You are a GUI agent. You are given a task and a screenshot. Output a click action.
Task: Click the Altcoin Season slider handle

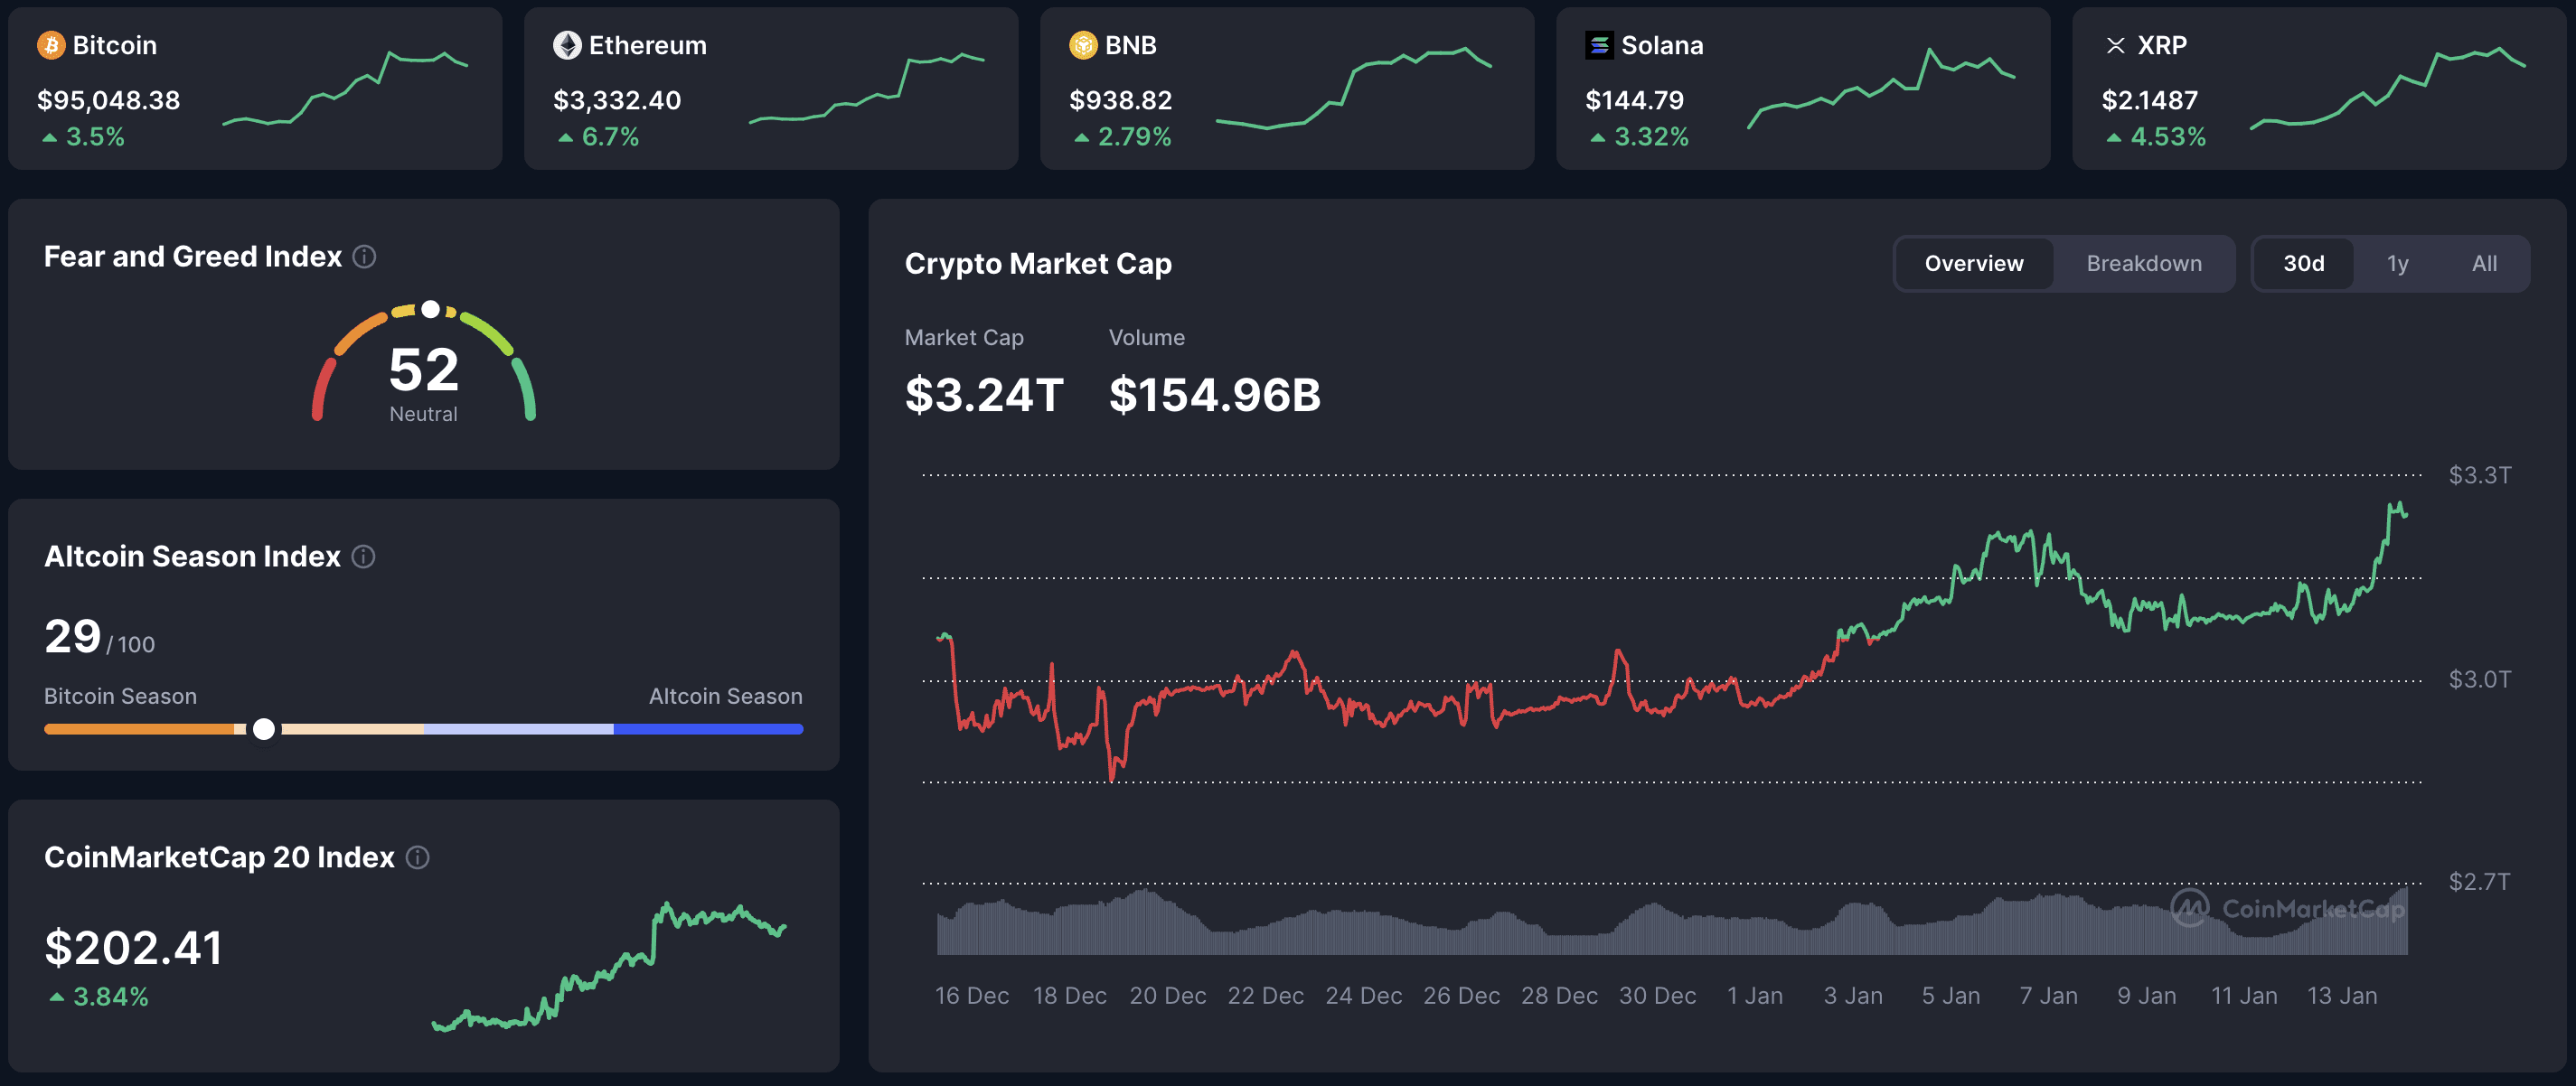[264, 730]
